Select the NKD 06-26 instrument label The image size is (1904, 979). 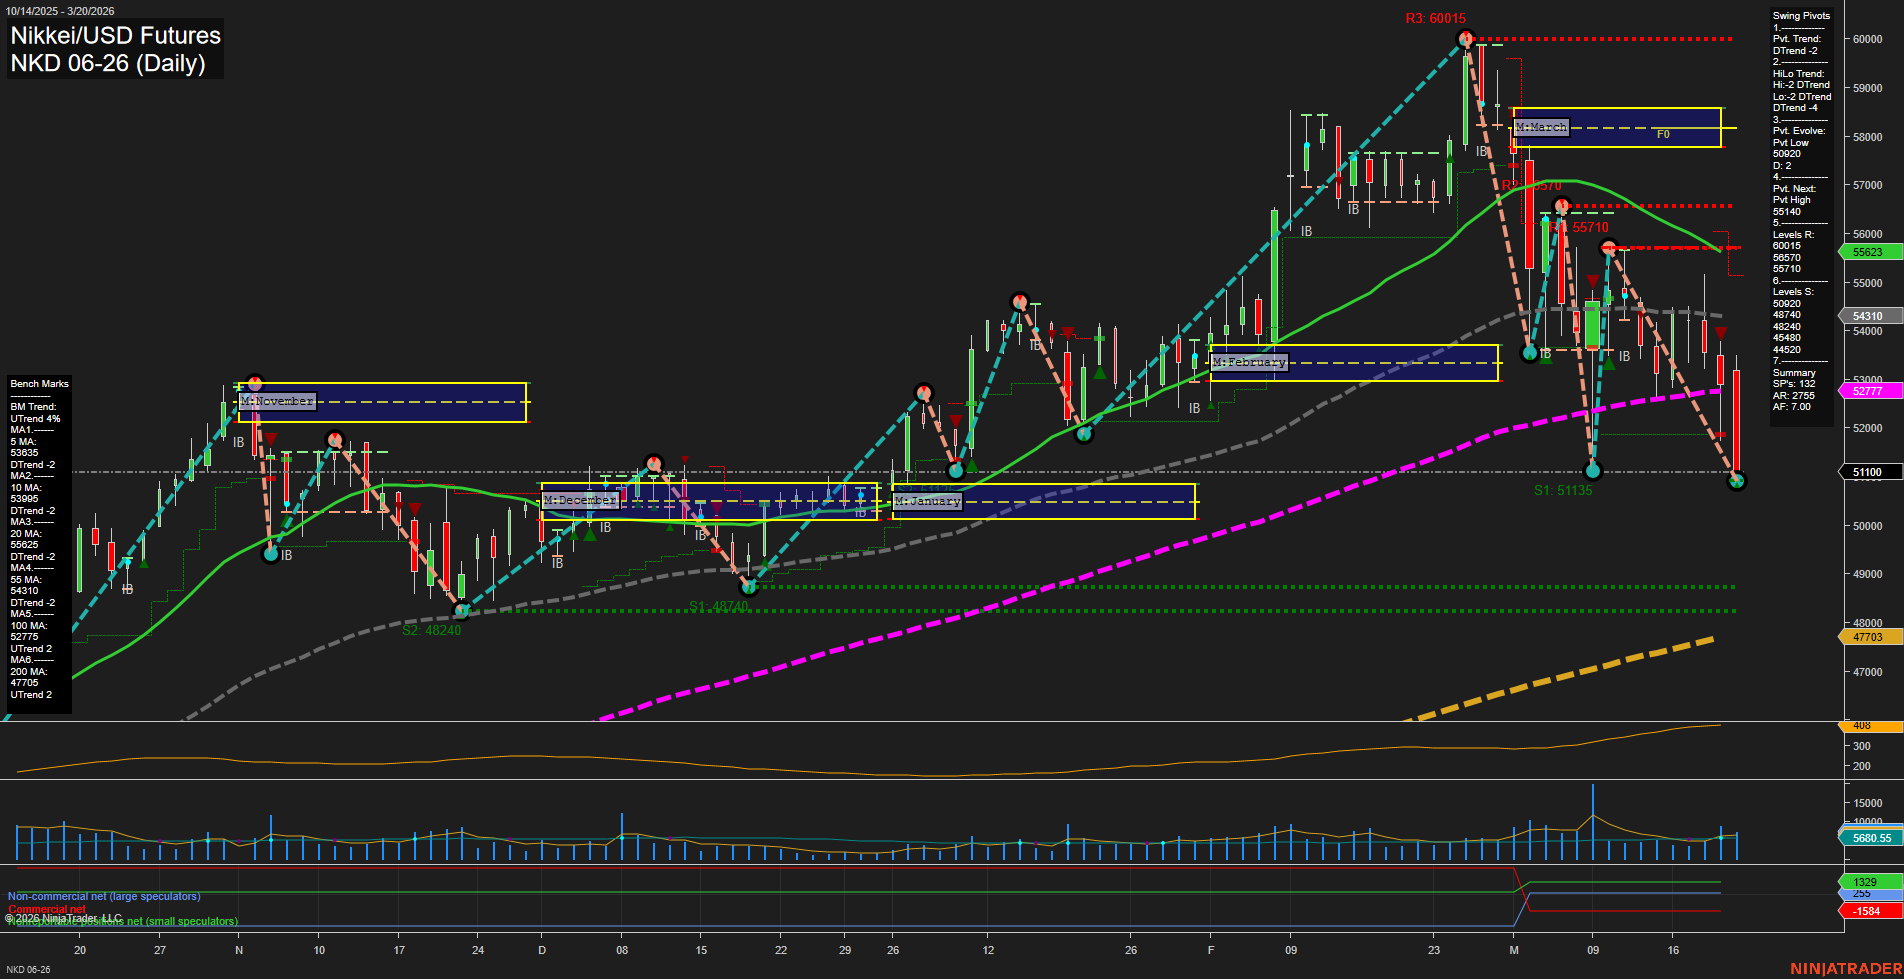pyautogui.click(x=28, y=969)
